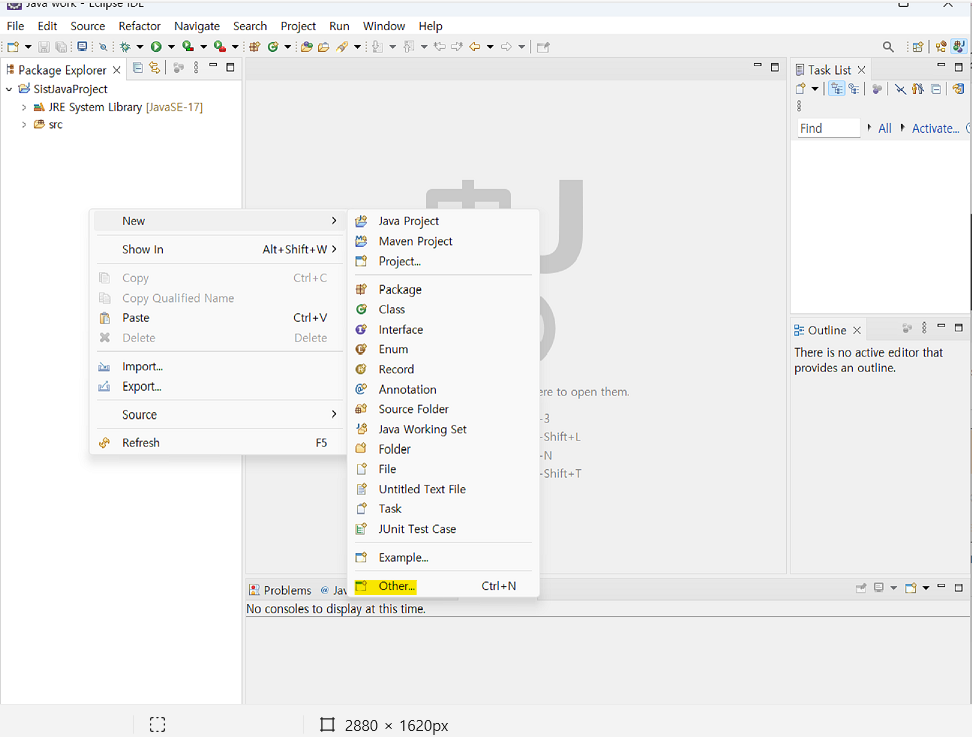Screen dimensions: 972x737
Task: Click Collapse All in Package Explorer
Action: click(x=138, y=68)
